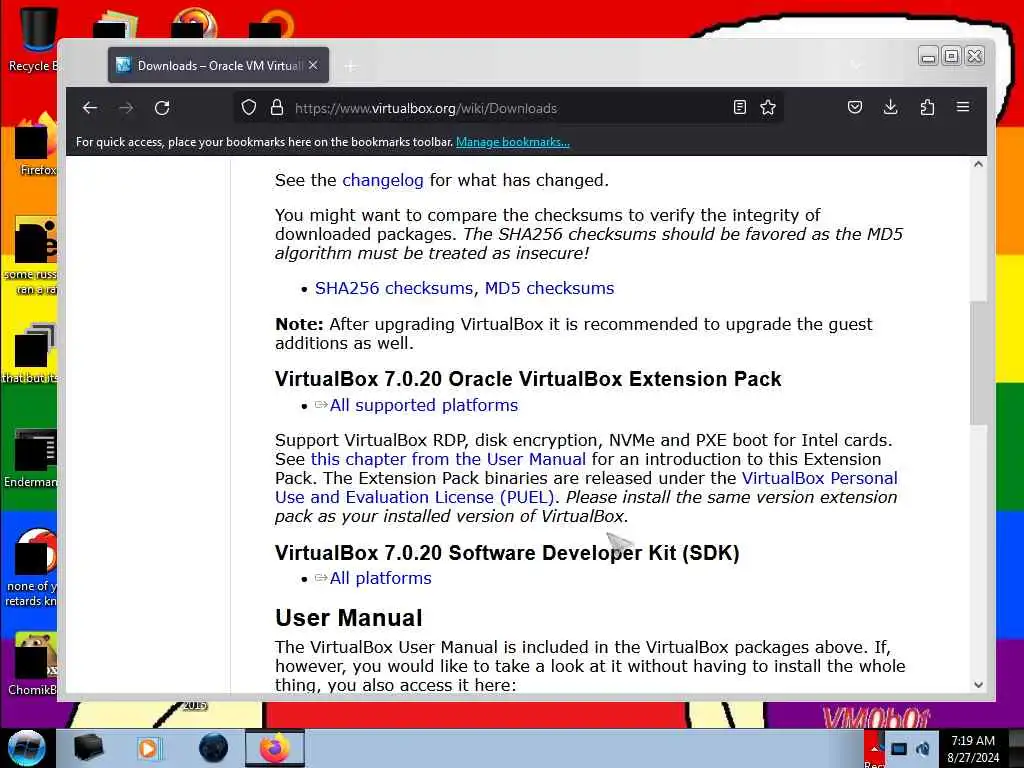Open the Windows Start menu orb

[x=27, y=748]
